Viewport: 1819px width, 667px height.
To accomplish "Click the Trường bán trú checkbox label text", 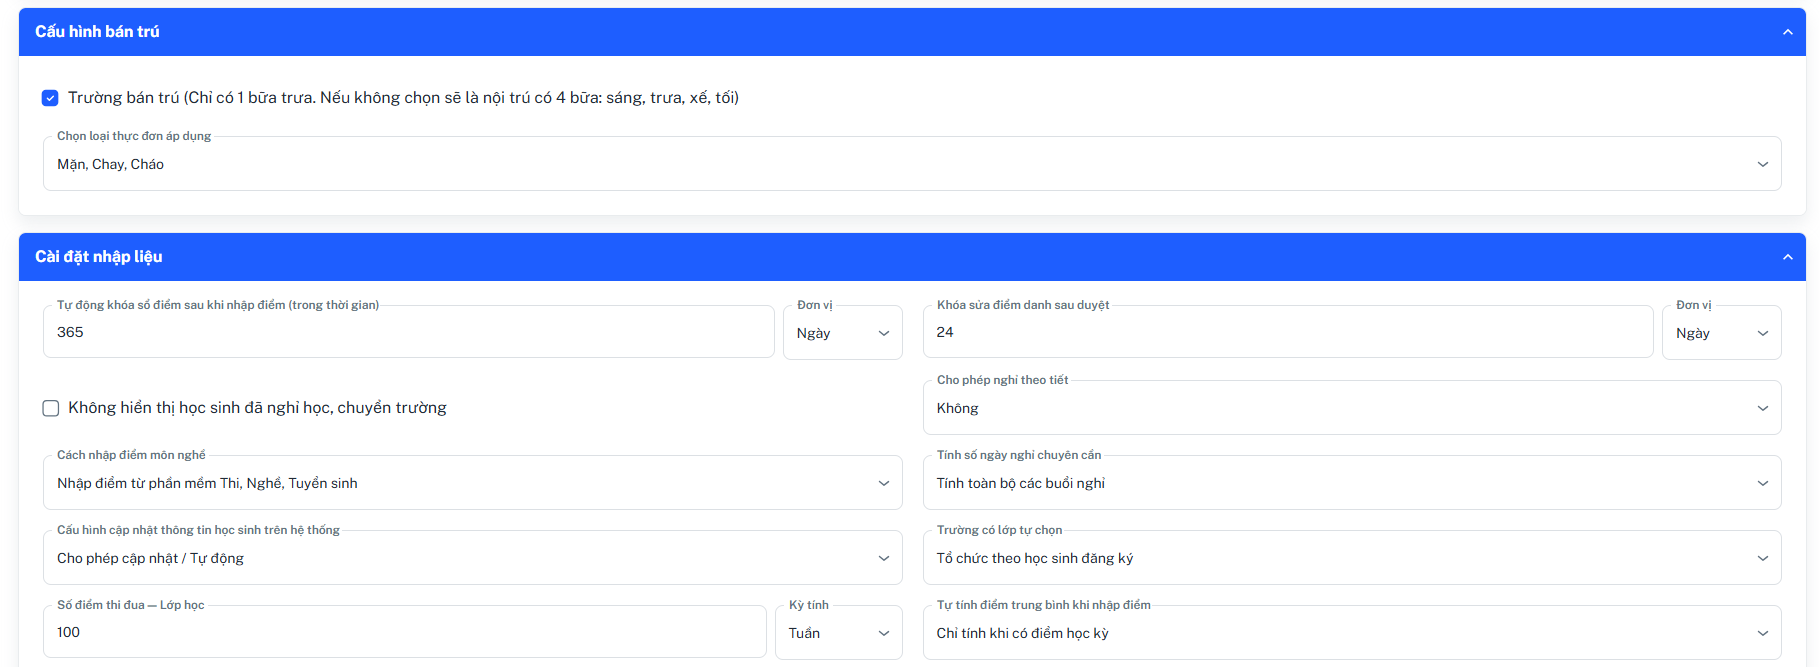I will click(x=403, y=98).
